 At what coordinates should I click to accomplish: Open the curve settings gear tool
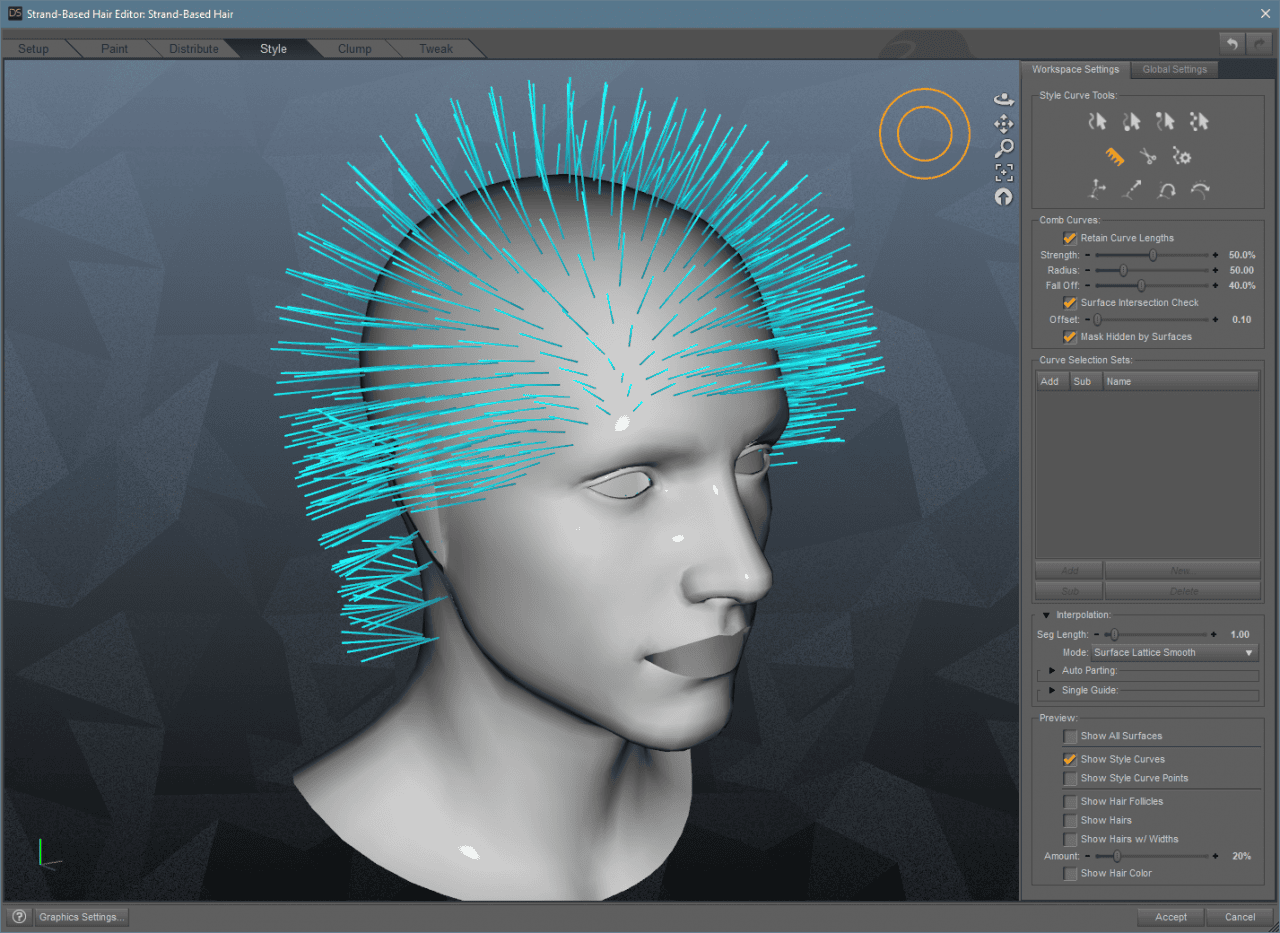coord(1181,156)
